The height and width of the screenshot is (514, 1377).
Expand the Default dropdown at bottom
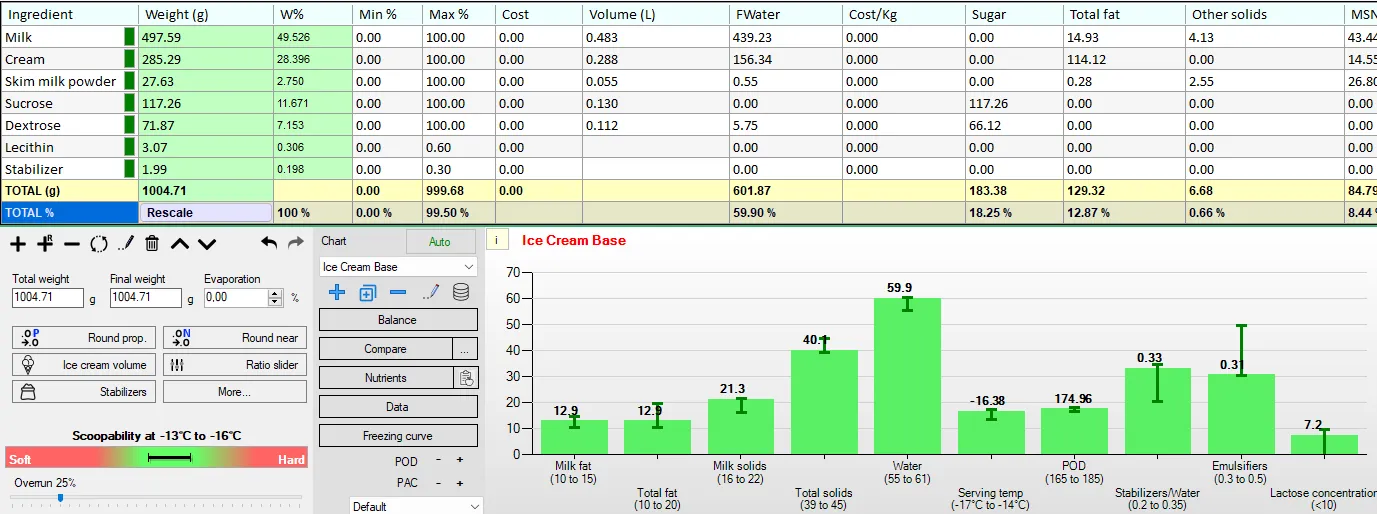(x=416, y=506)
